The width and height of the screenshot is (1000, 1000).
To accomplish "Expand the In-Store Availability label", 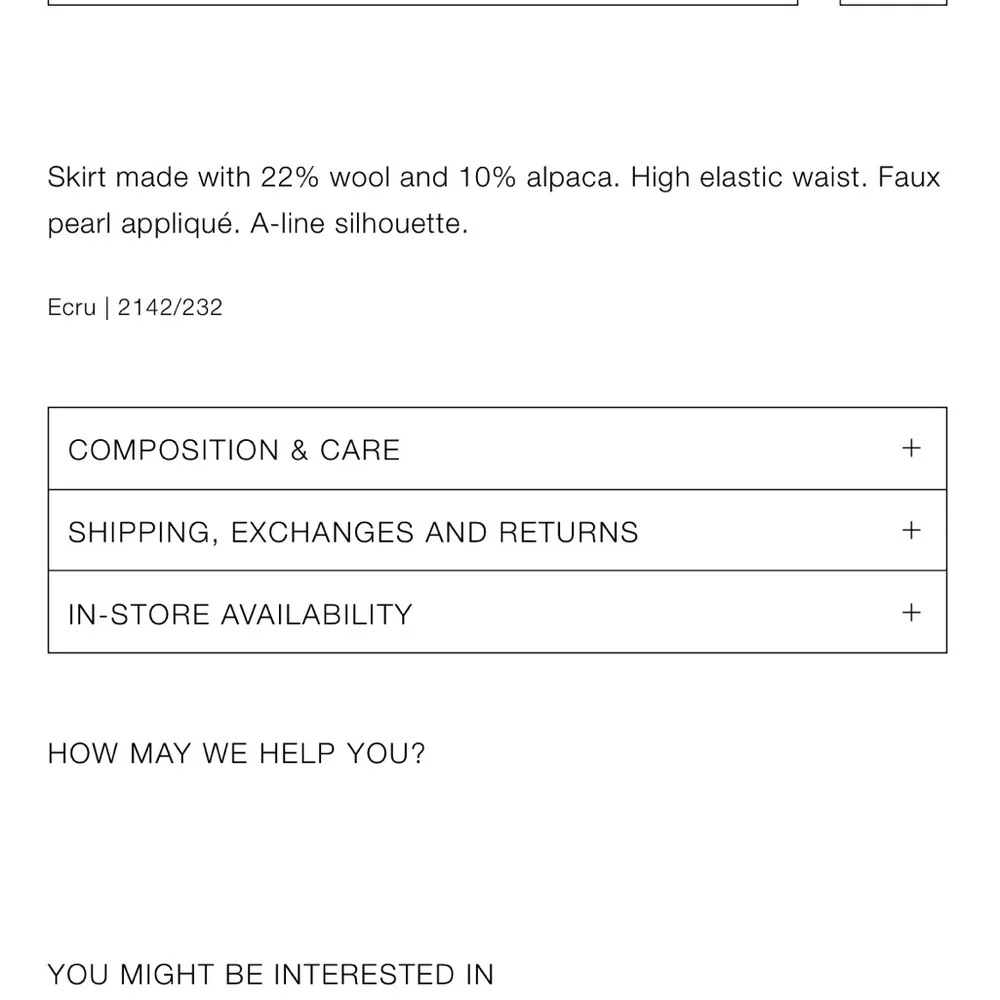I will 240,614.
